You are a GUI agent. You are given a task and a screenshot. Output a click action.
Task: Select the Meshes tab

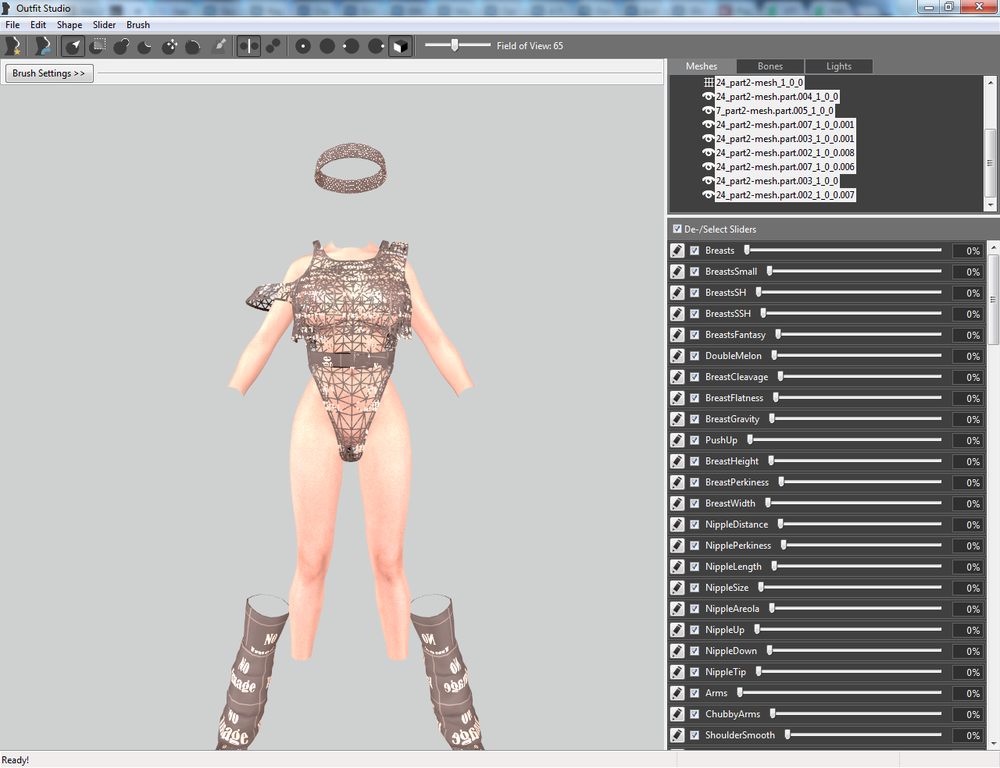click(x=702, y=66)
